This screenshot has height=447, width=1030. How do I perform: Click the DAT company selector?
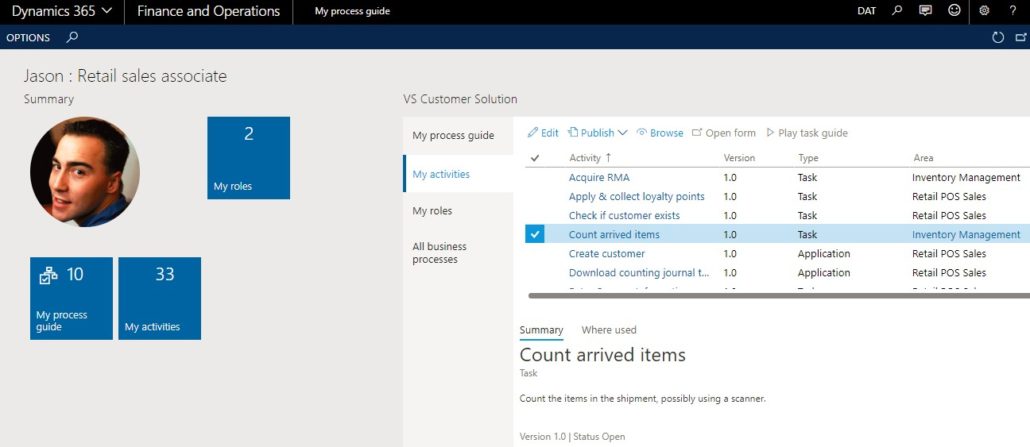tap(866, 11)
